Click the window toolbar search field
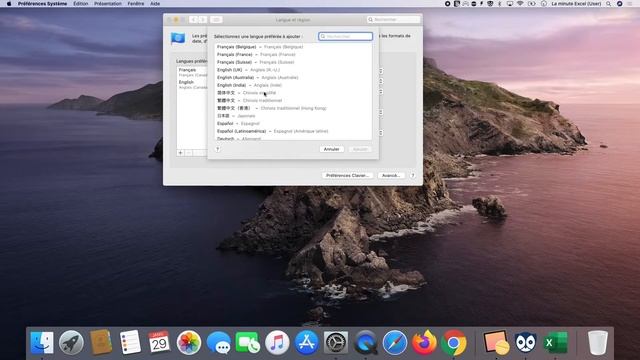The height and width of the screenshot is (360, 640). [x=393, y=20]
